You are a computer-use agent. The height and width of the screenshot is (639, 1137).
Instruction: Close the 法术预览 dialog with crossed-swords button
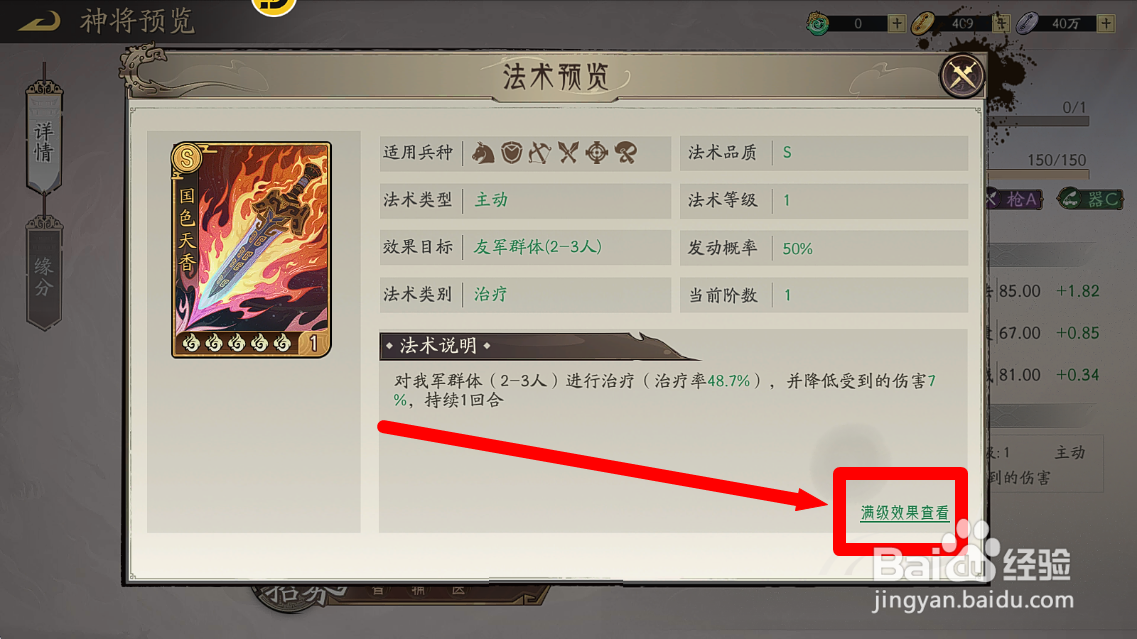point(962,75)
